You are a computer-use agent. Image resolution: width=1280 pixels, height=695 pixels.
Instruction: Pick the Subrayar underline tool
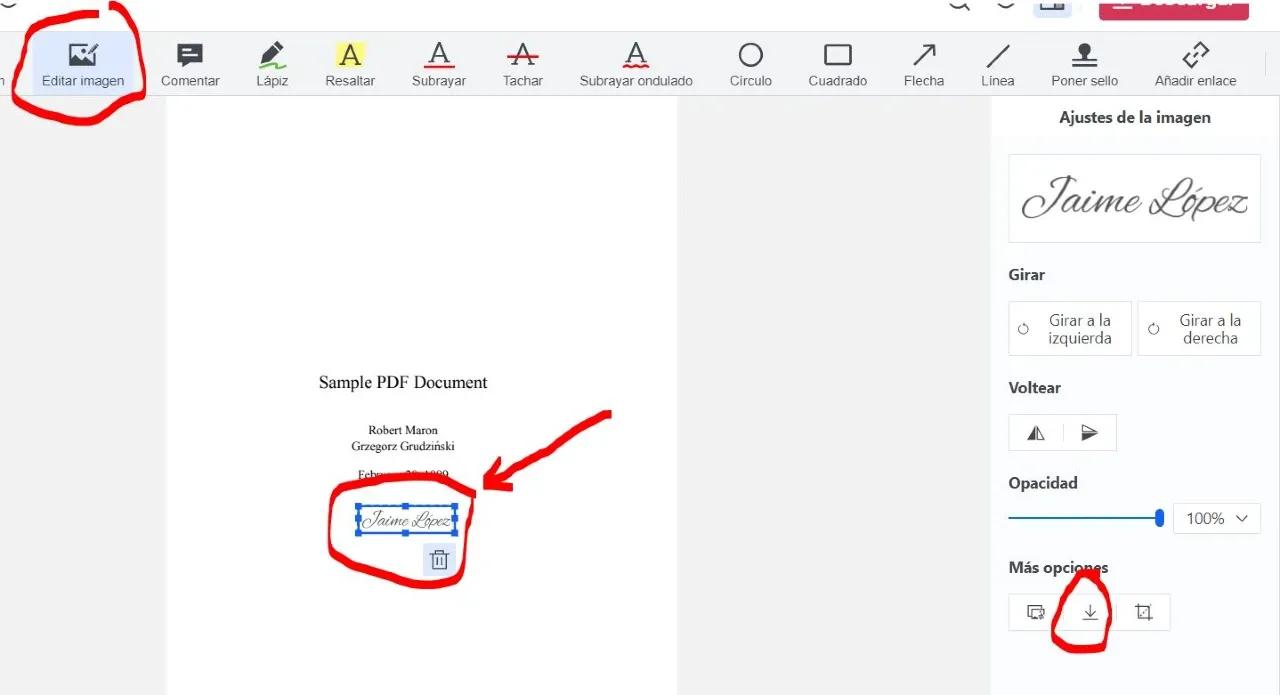pyautogui.click(x=439, y=64)
